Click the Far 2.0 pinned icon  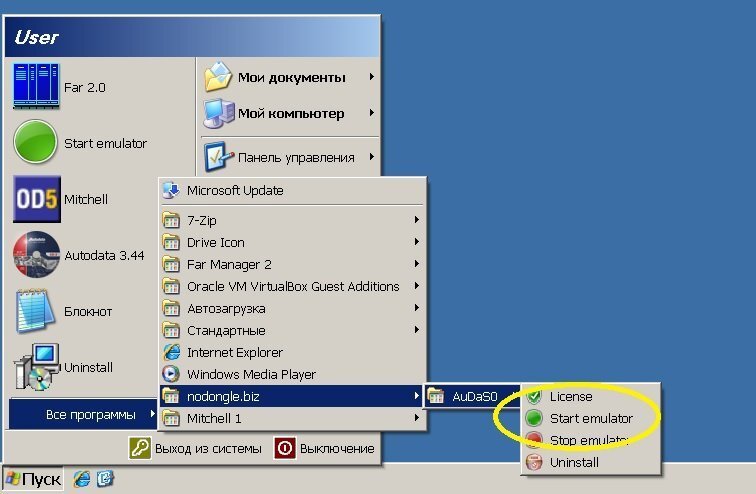[36, 87]
